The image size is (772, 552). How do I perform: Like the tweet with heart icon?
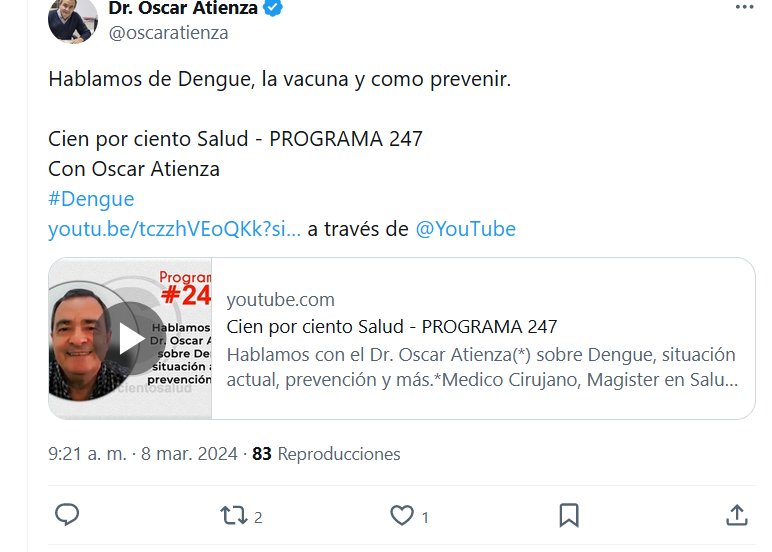402,515
